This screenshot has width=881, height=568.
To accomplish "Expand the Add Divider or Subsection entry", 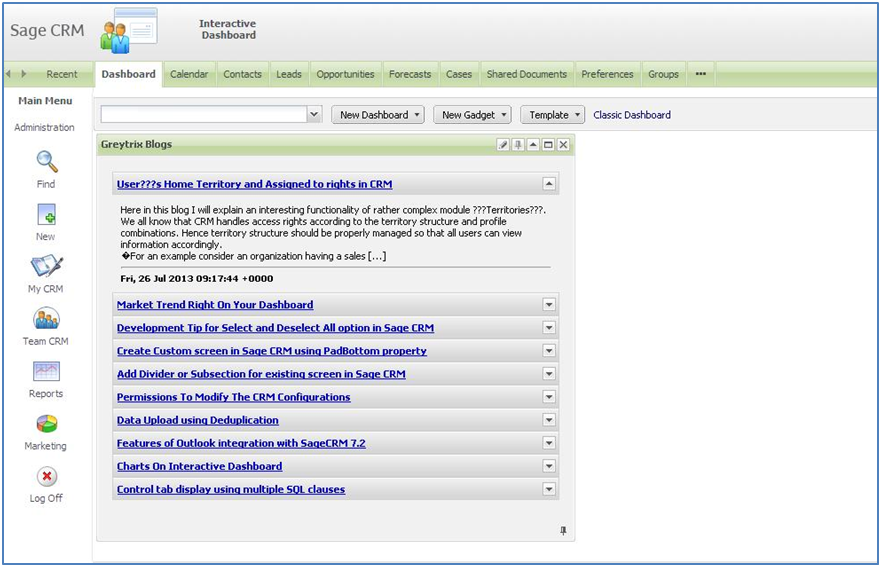I will click(x=549, y=374).
